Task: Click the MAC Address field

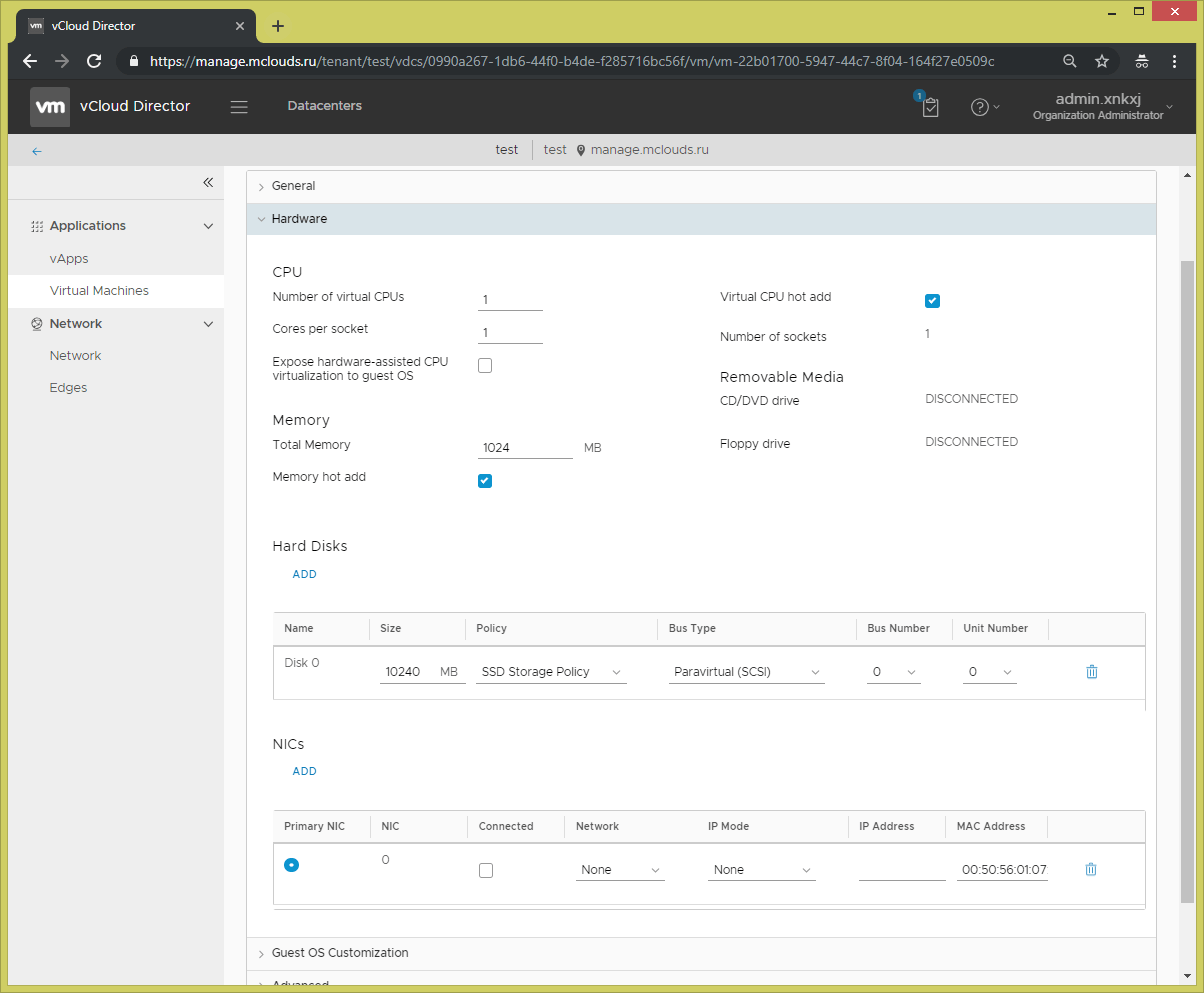Action: pyautogui.click(x=1002, y=870)
